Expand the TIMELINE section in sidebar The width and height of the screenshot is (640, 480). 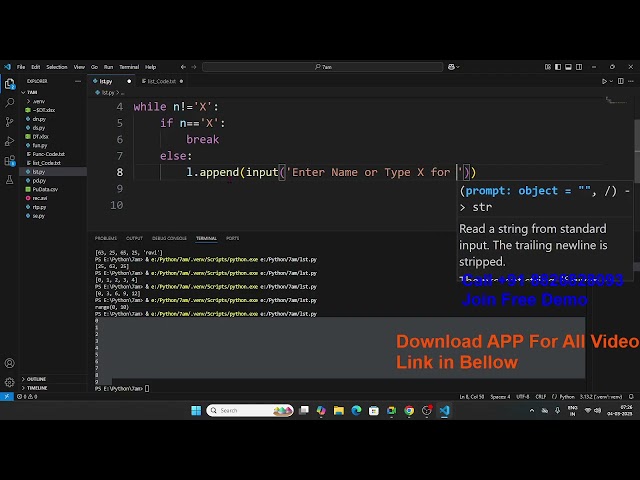click(x=36, y=388)
